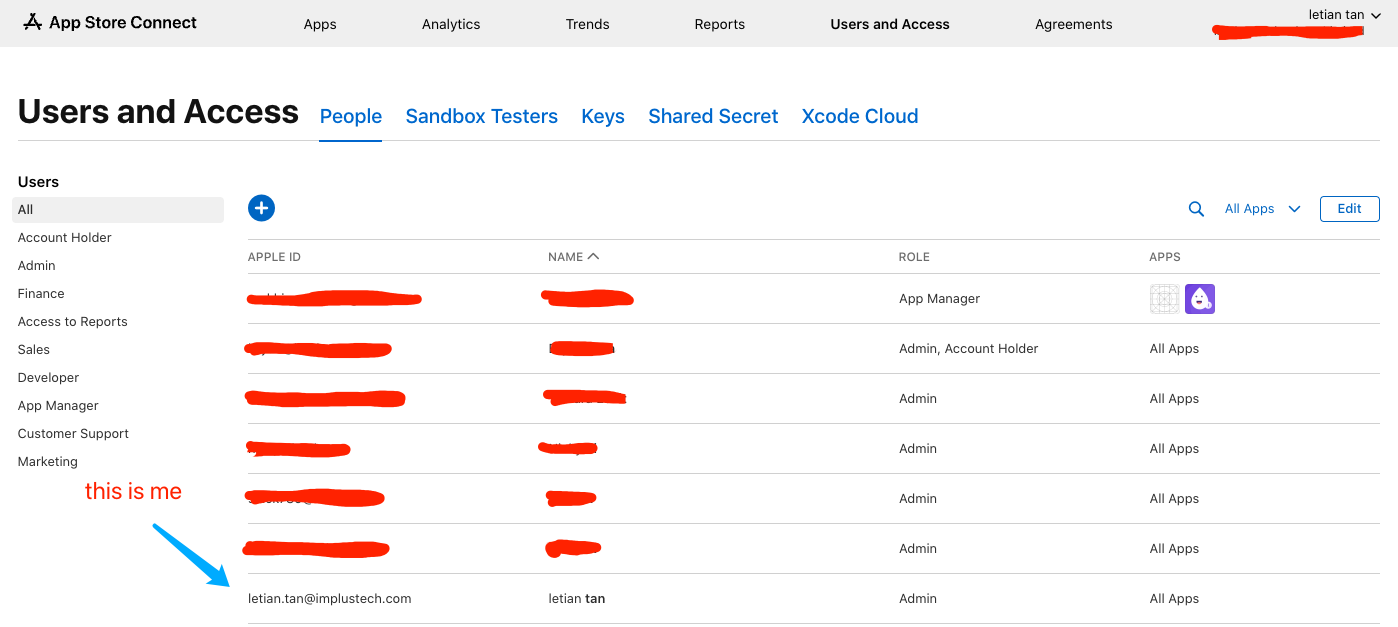Image resolution: width=1398 pixels, height=627 pixels.
Task: Switch to the People tab
Action: point(351,116)
